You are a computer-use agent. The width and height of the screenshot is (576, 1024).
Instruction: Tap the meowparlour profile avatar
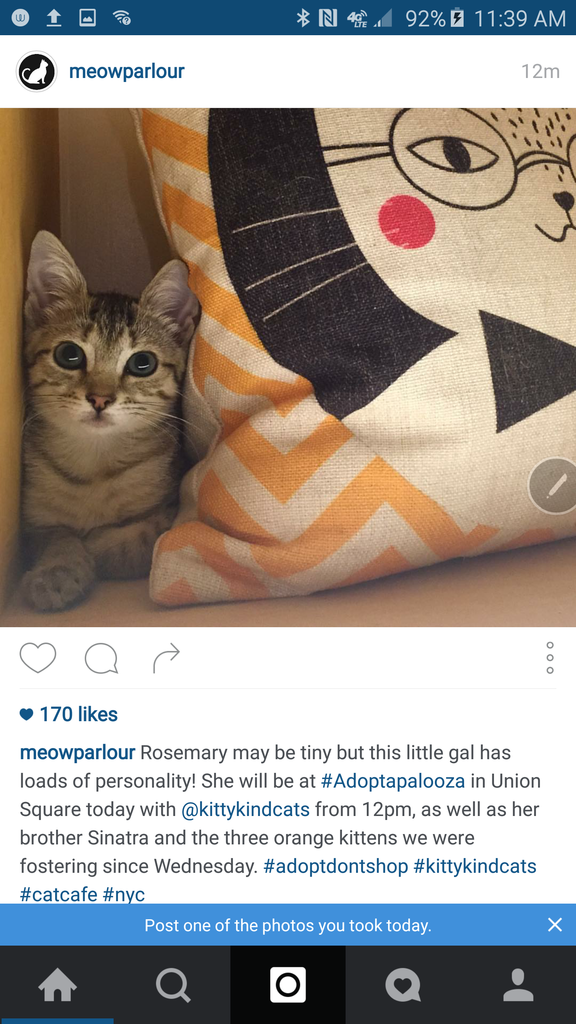[x=37, y=71]
